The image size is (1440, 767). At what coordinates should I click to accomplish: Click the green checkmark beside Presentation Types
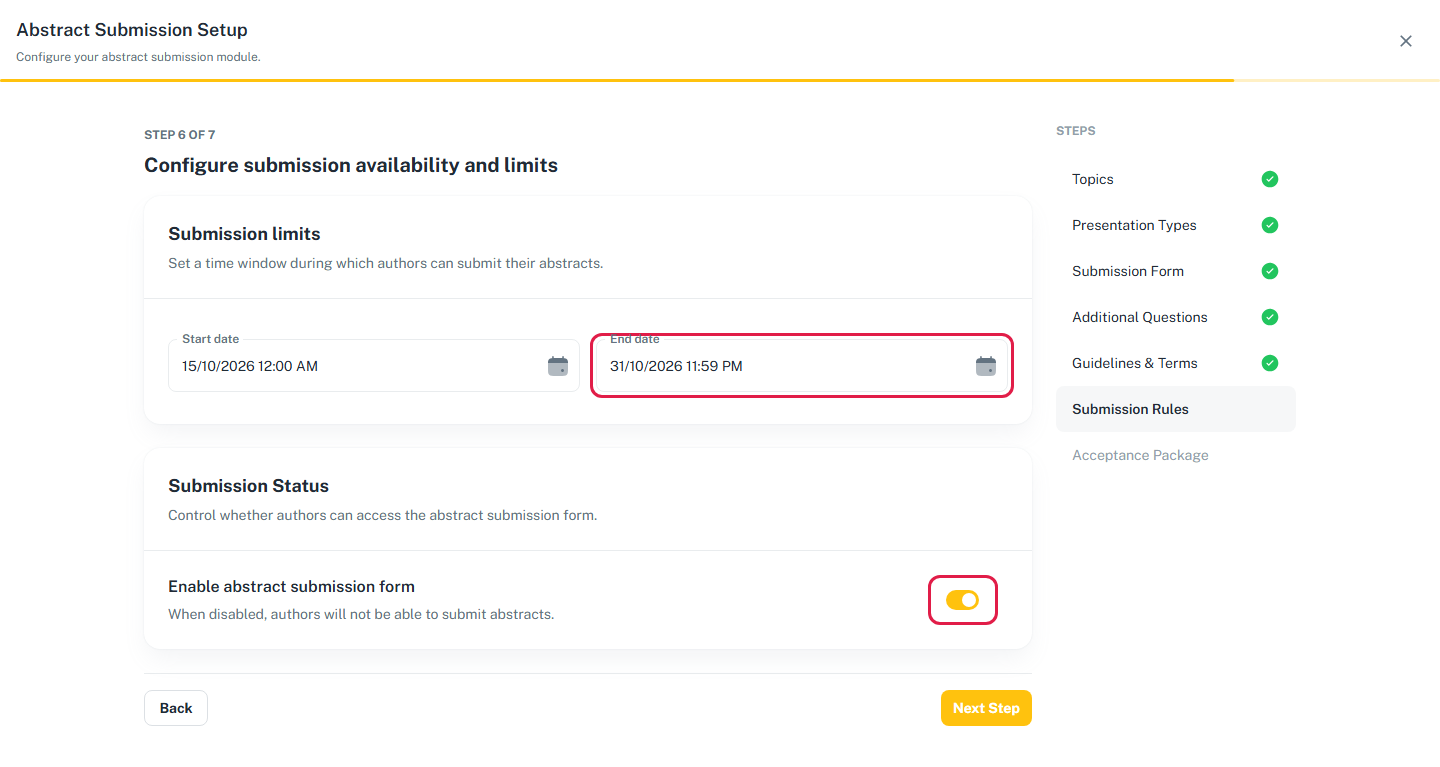[1270, 225]
